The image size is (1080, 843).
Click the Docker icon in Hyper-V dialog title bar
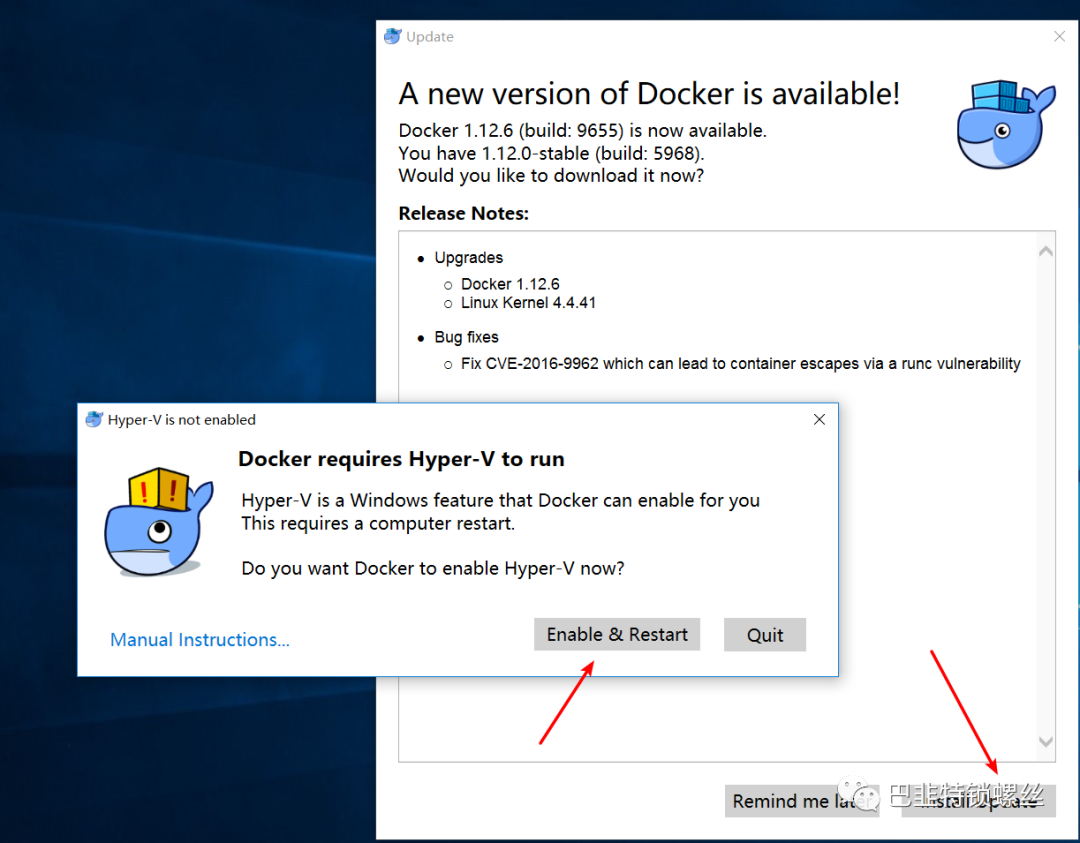[94, 419]
